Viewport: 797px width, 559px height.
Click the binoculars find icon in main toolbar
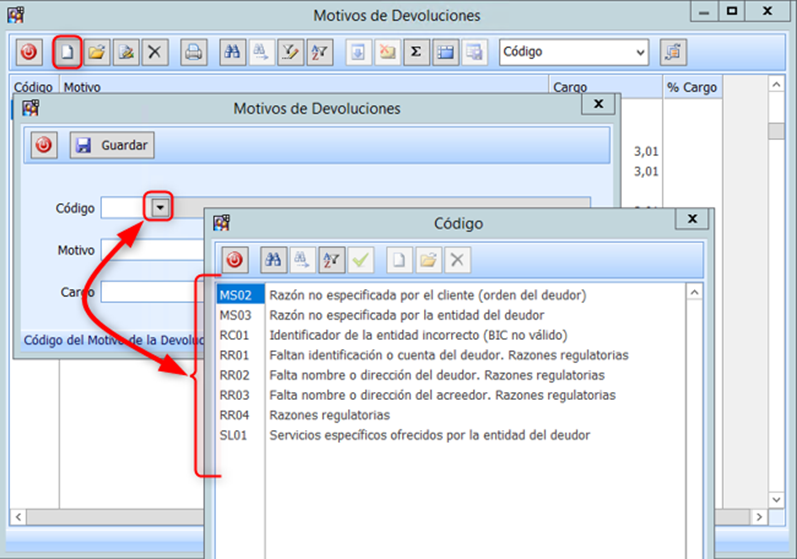click(x=232, y=51)
